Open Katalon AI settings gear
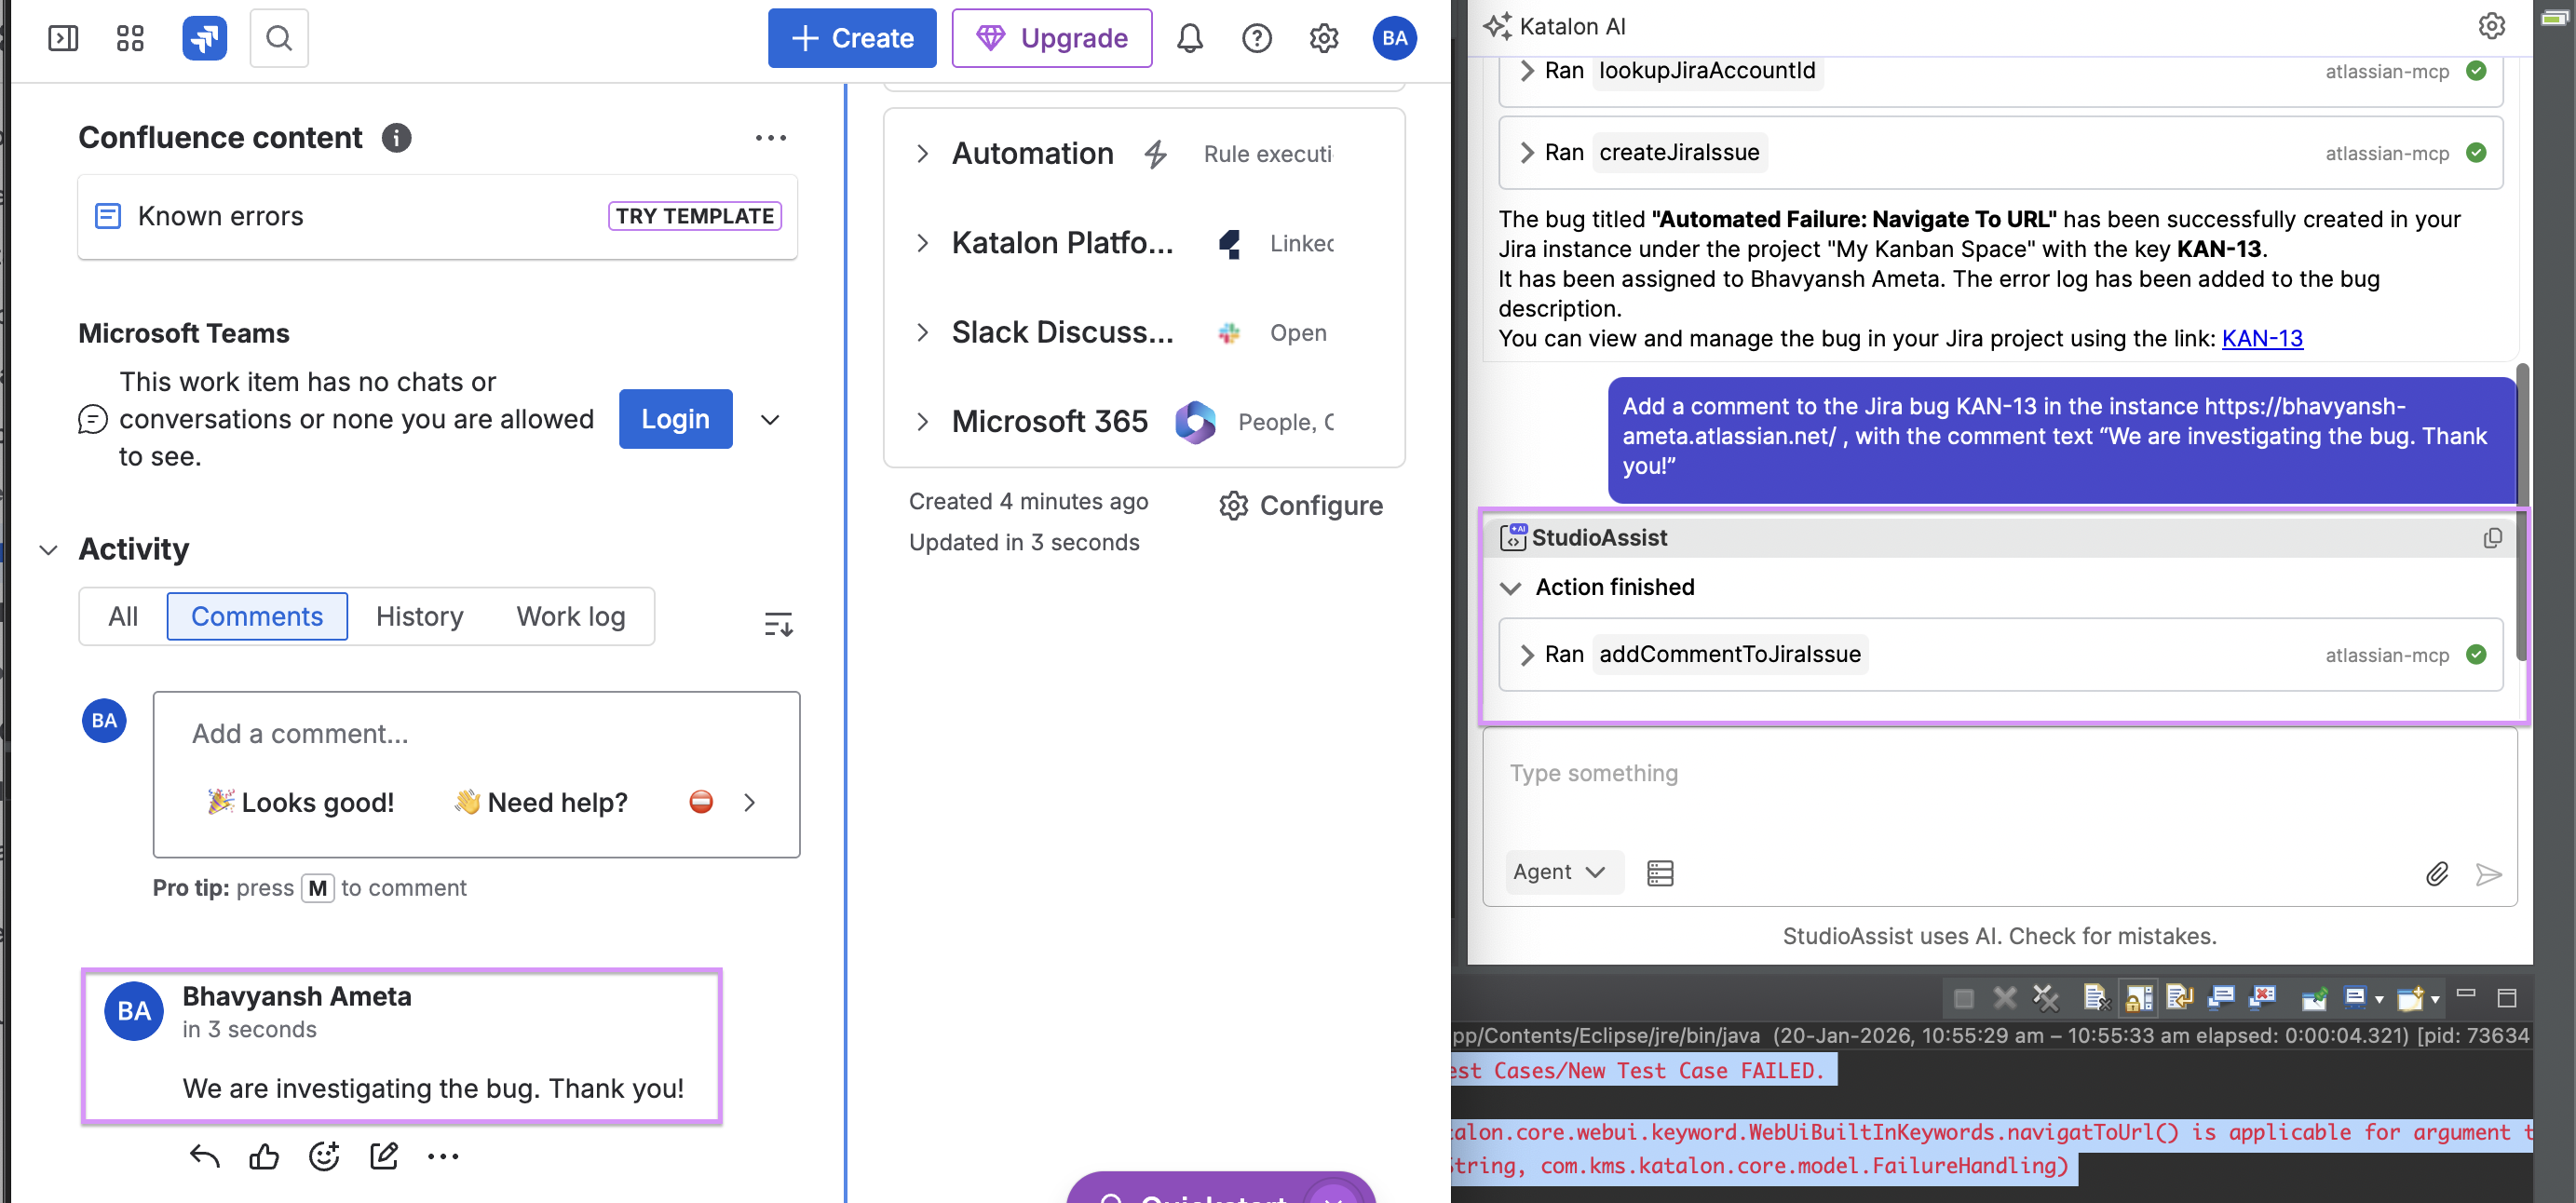This screenshot has width=2576, height=1203. click(2491, 26)
